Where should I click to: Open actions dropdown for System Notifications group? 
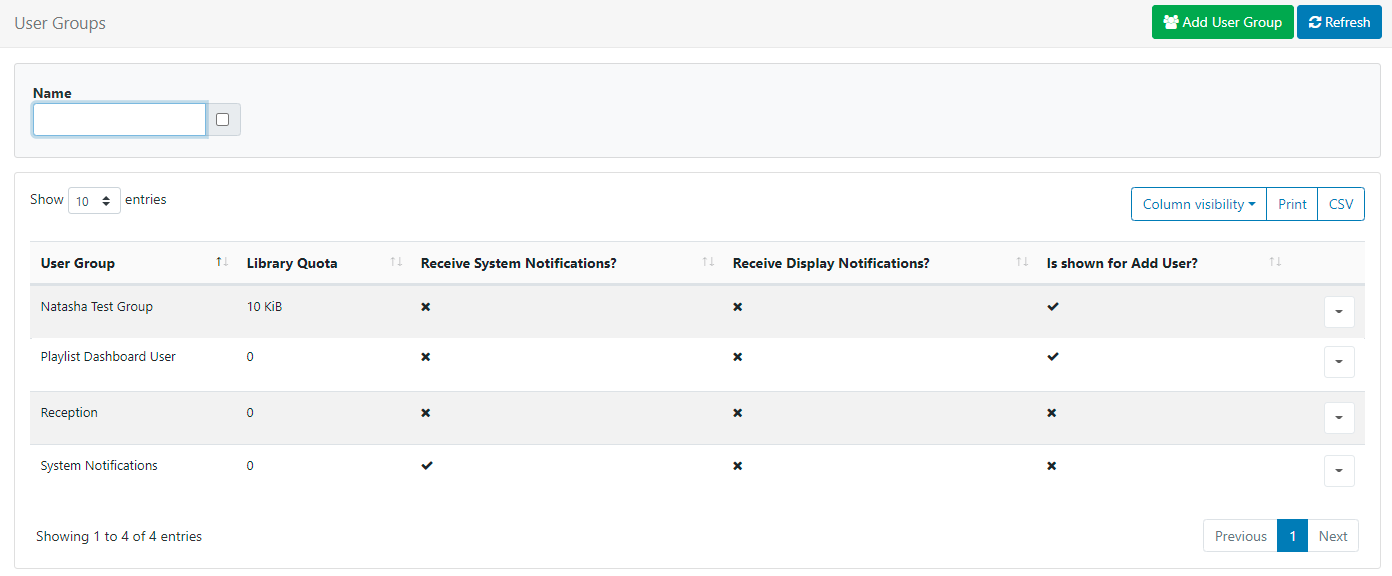[1338, 471]
